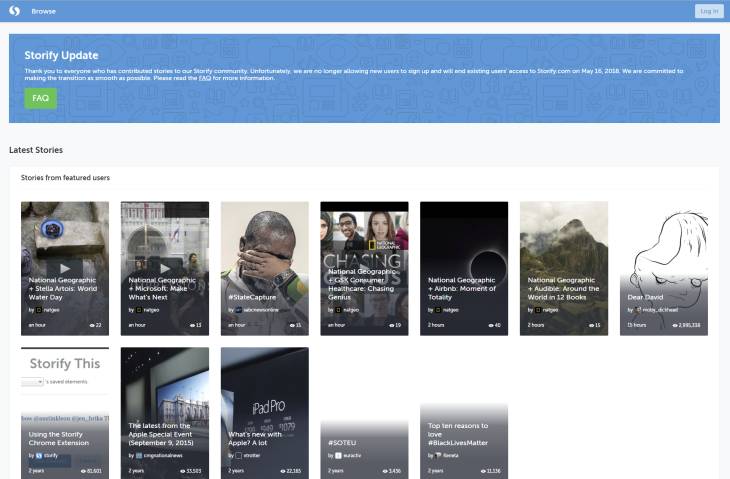Open the #StateCapture story title
730x479 pixels.
[x=252, y=297]
